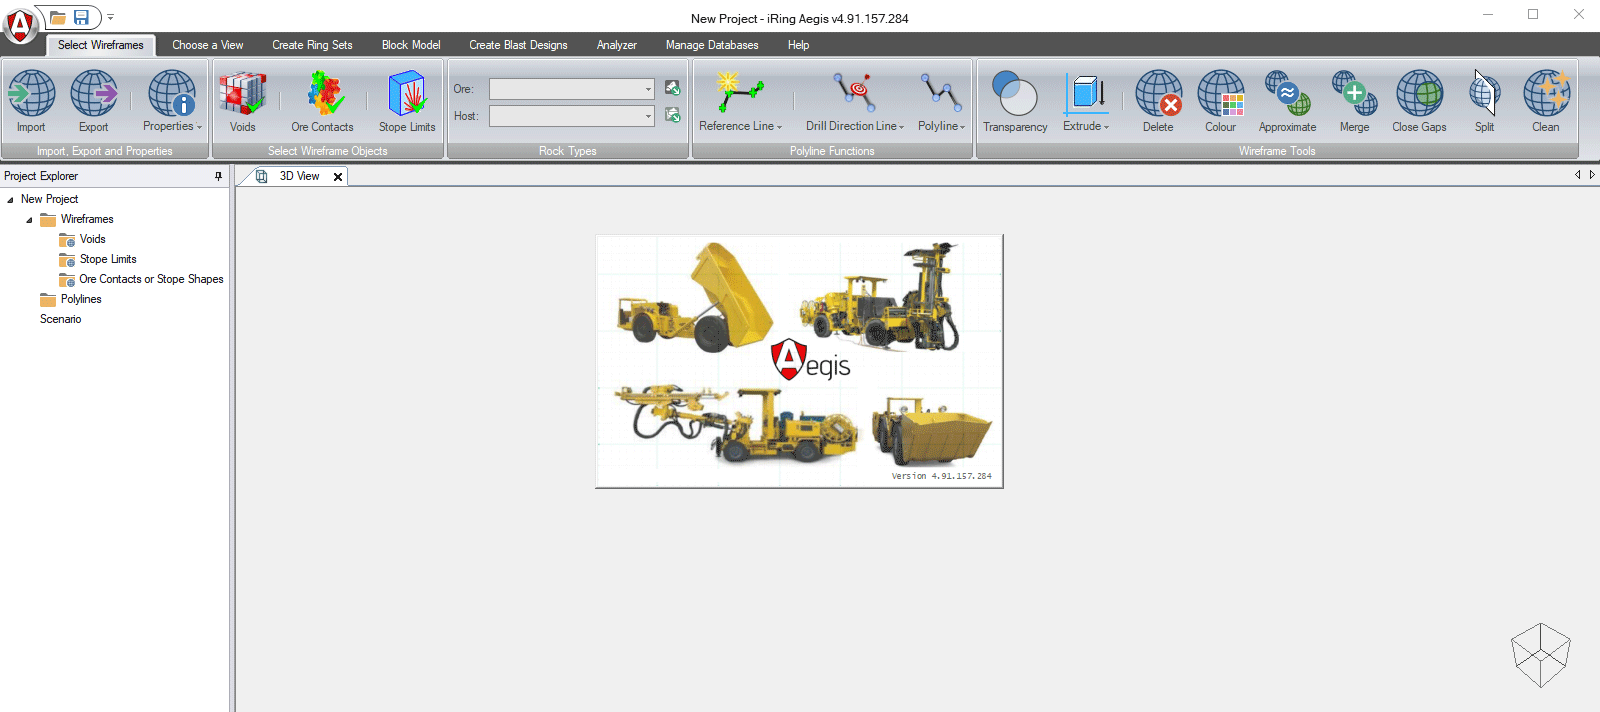Click the Colour wireframe icon
1600x712 pixels.
pos(1221,94)
